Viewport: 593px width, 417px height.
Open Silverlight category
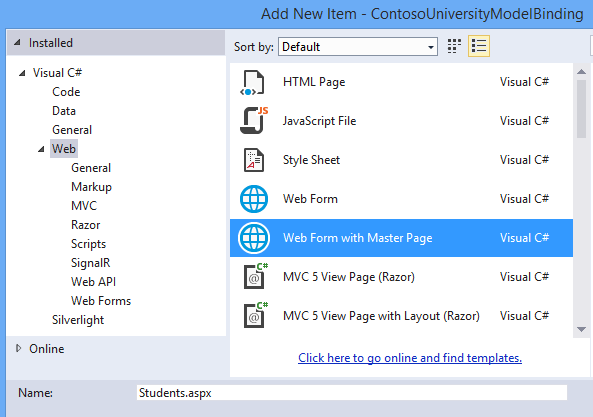tap(78, 320)
